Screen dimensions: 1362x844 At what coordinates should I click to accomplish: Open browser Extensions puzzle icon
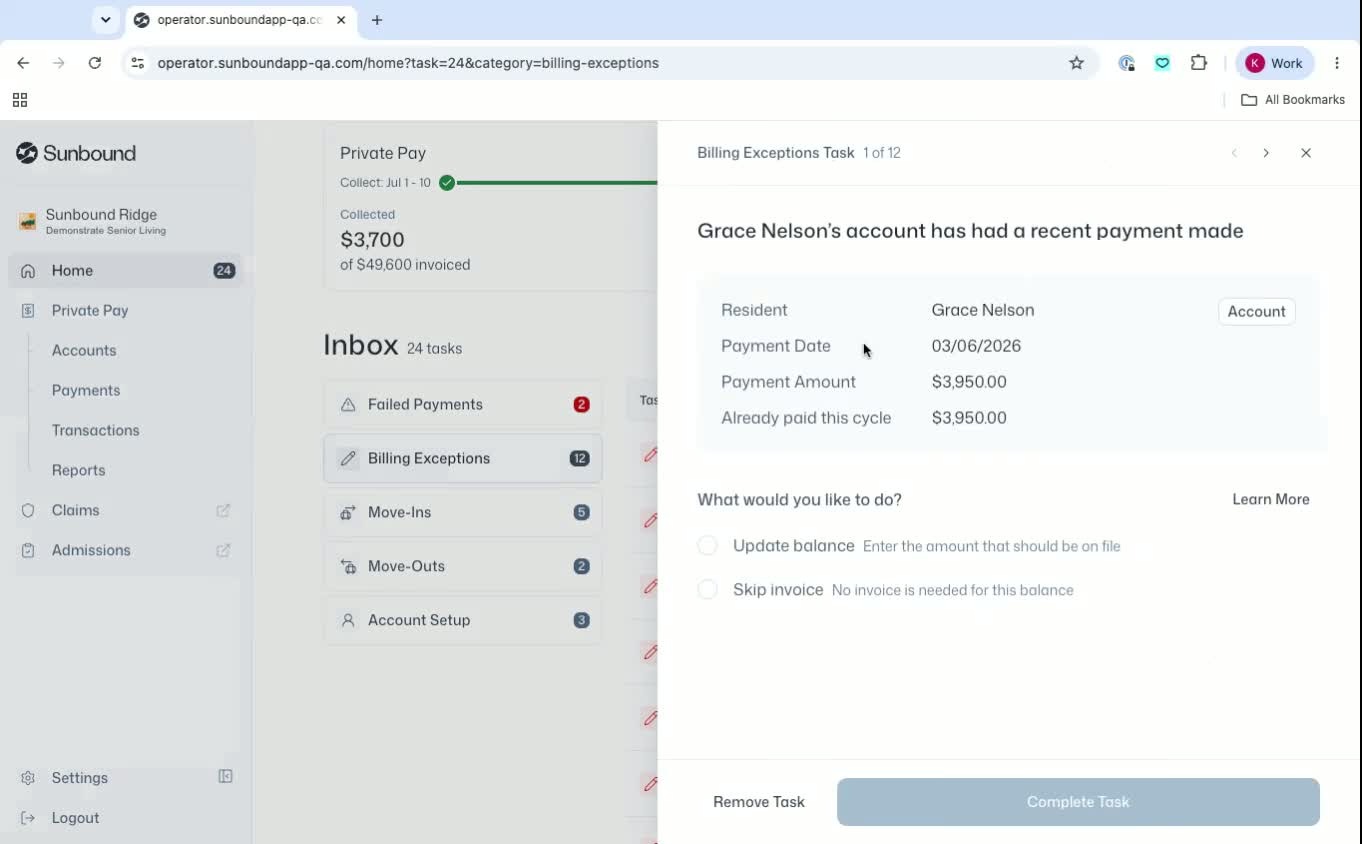tap(1199, 63)
